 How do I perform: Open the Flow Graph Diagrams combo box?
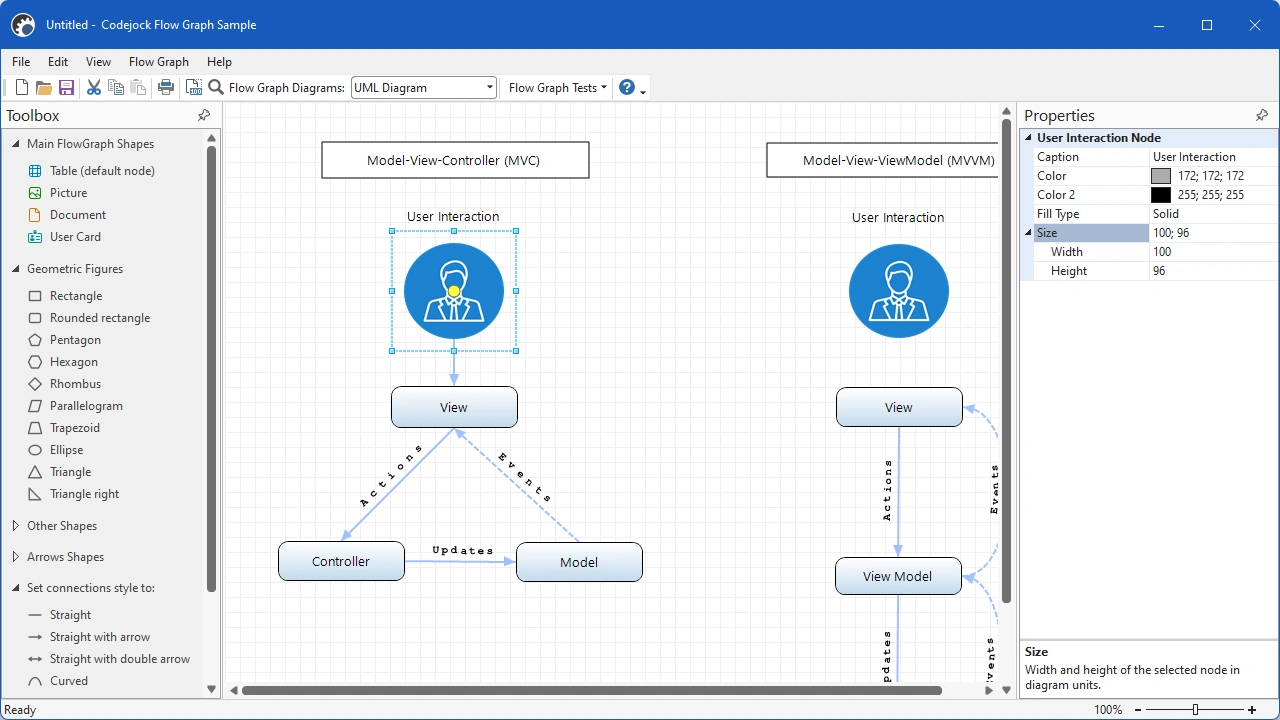[423, 88]
